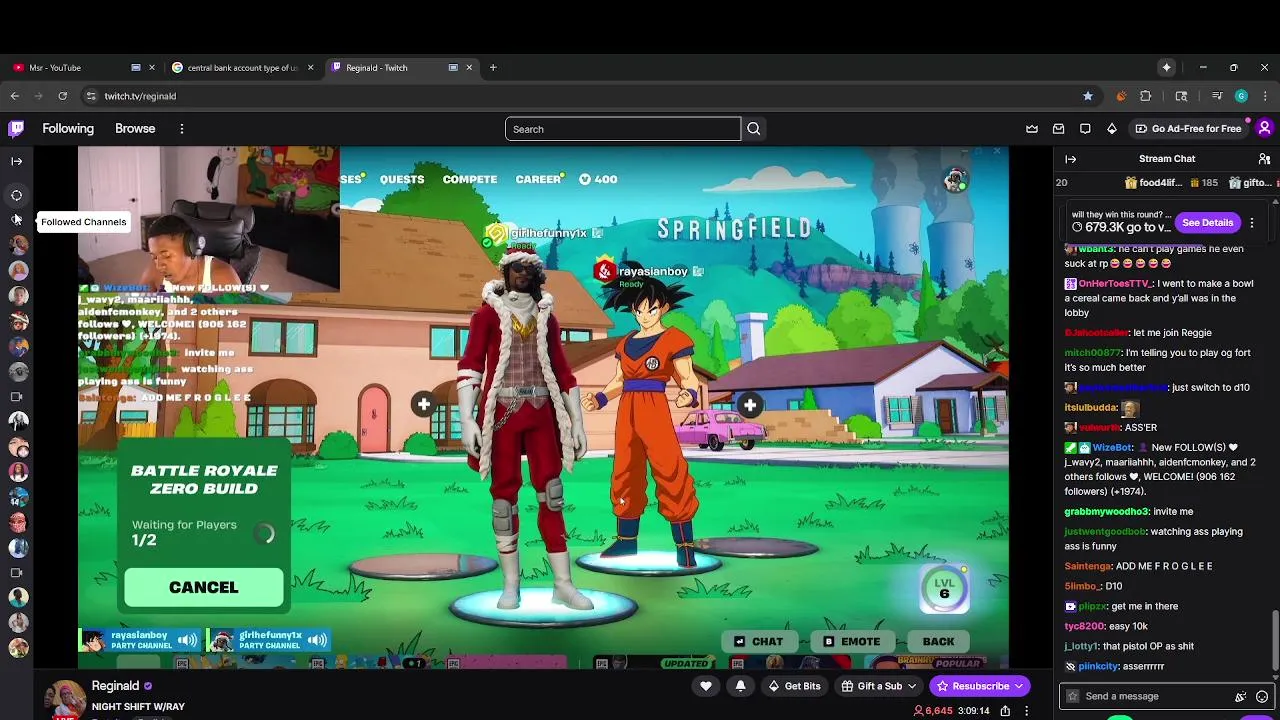Open Prime Loot crown icon
The height and width of the screenshot is (720, 1280).
coord(1032,129)
